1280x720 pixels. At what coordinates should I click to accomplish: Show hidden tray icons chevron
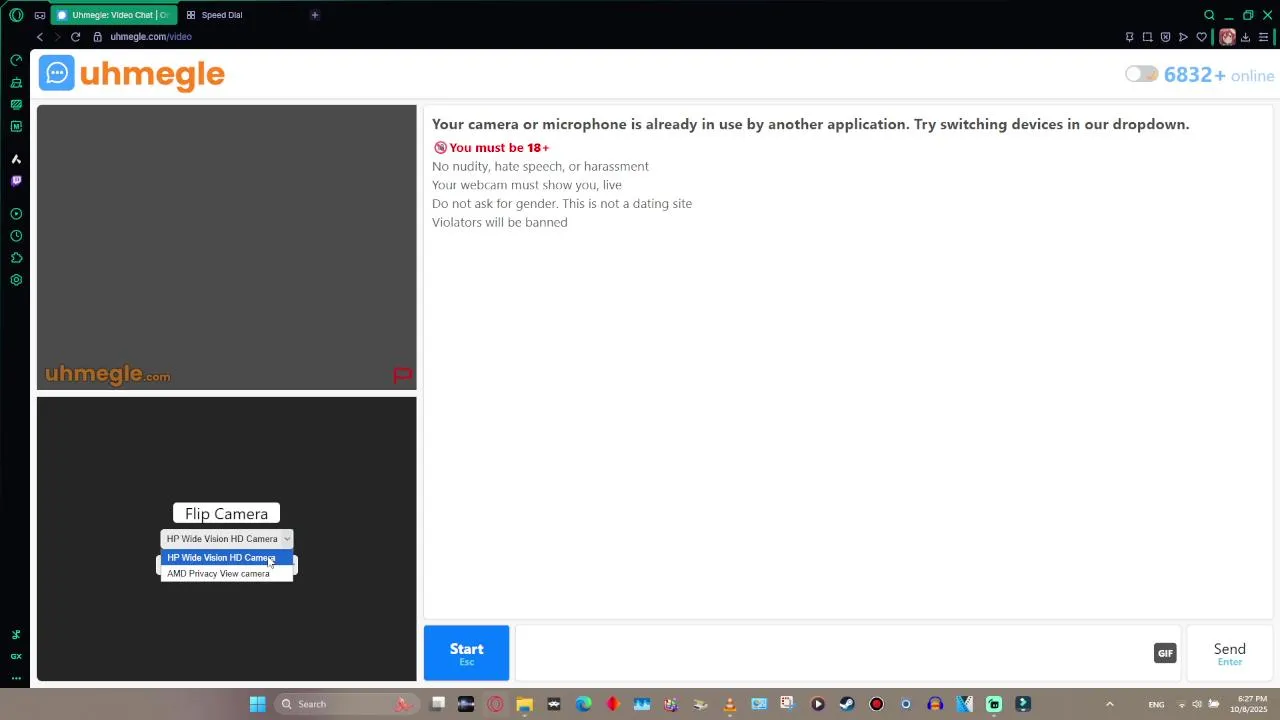coord(1109,704)
